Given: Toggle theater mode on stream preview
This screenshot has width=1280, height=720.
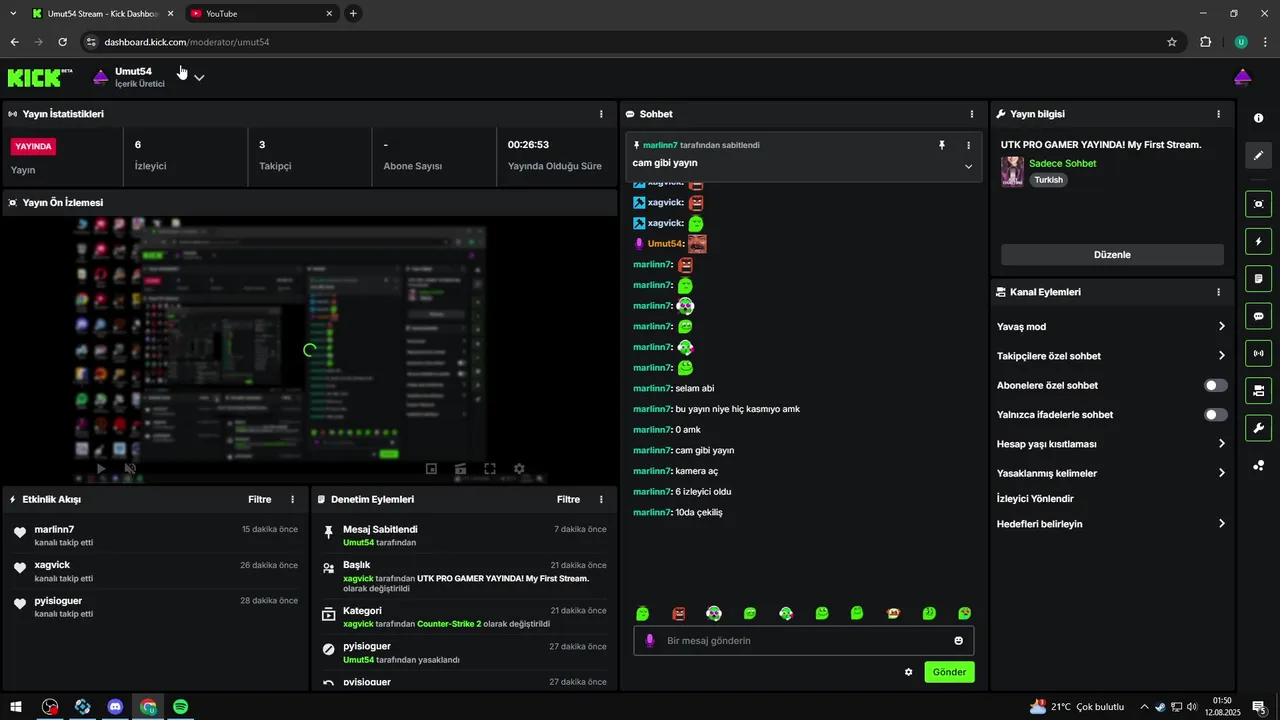Looking at the screenshot, I should (x=460, y=468).
